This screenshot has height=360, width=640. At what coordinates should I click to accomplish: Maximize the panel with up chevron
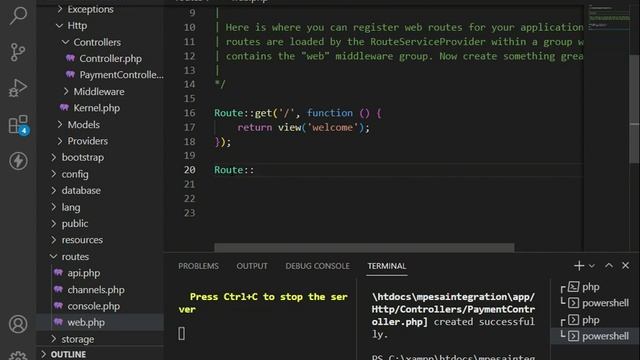[609, 265]
